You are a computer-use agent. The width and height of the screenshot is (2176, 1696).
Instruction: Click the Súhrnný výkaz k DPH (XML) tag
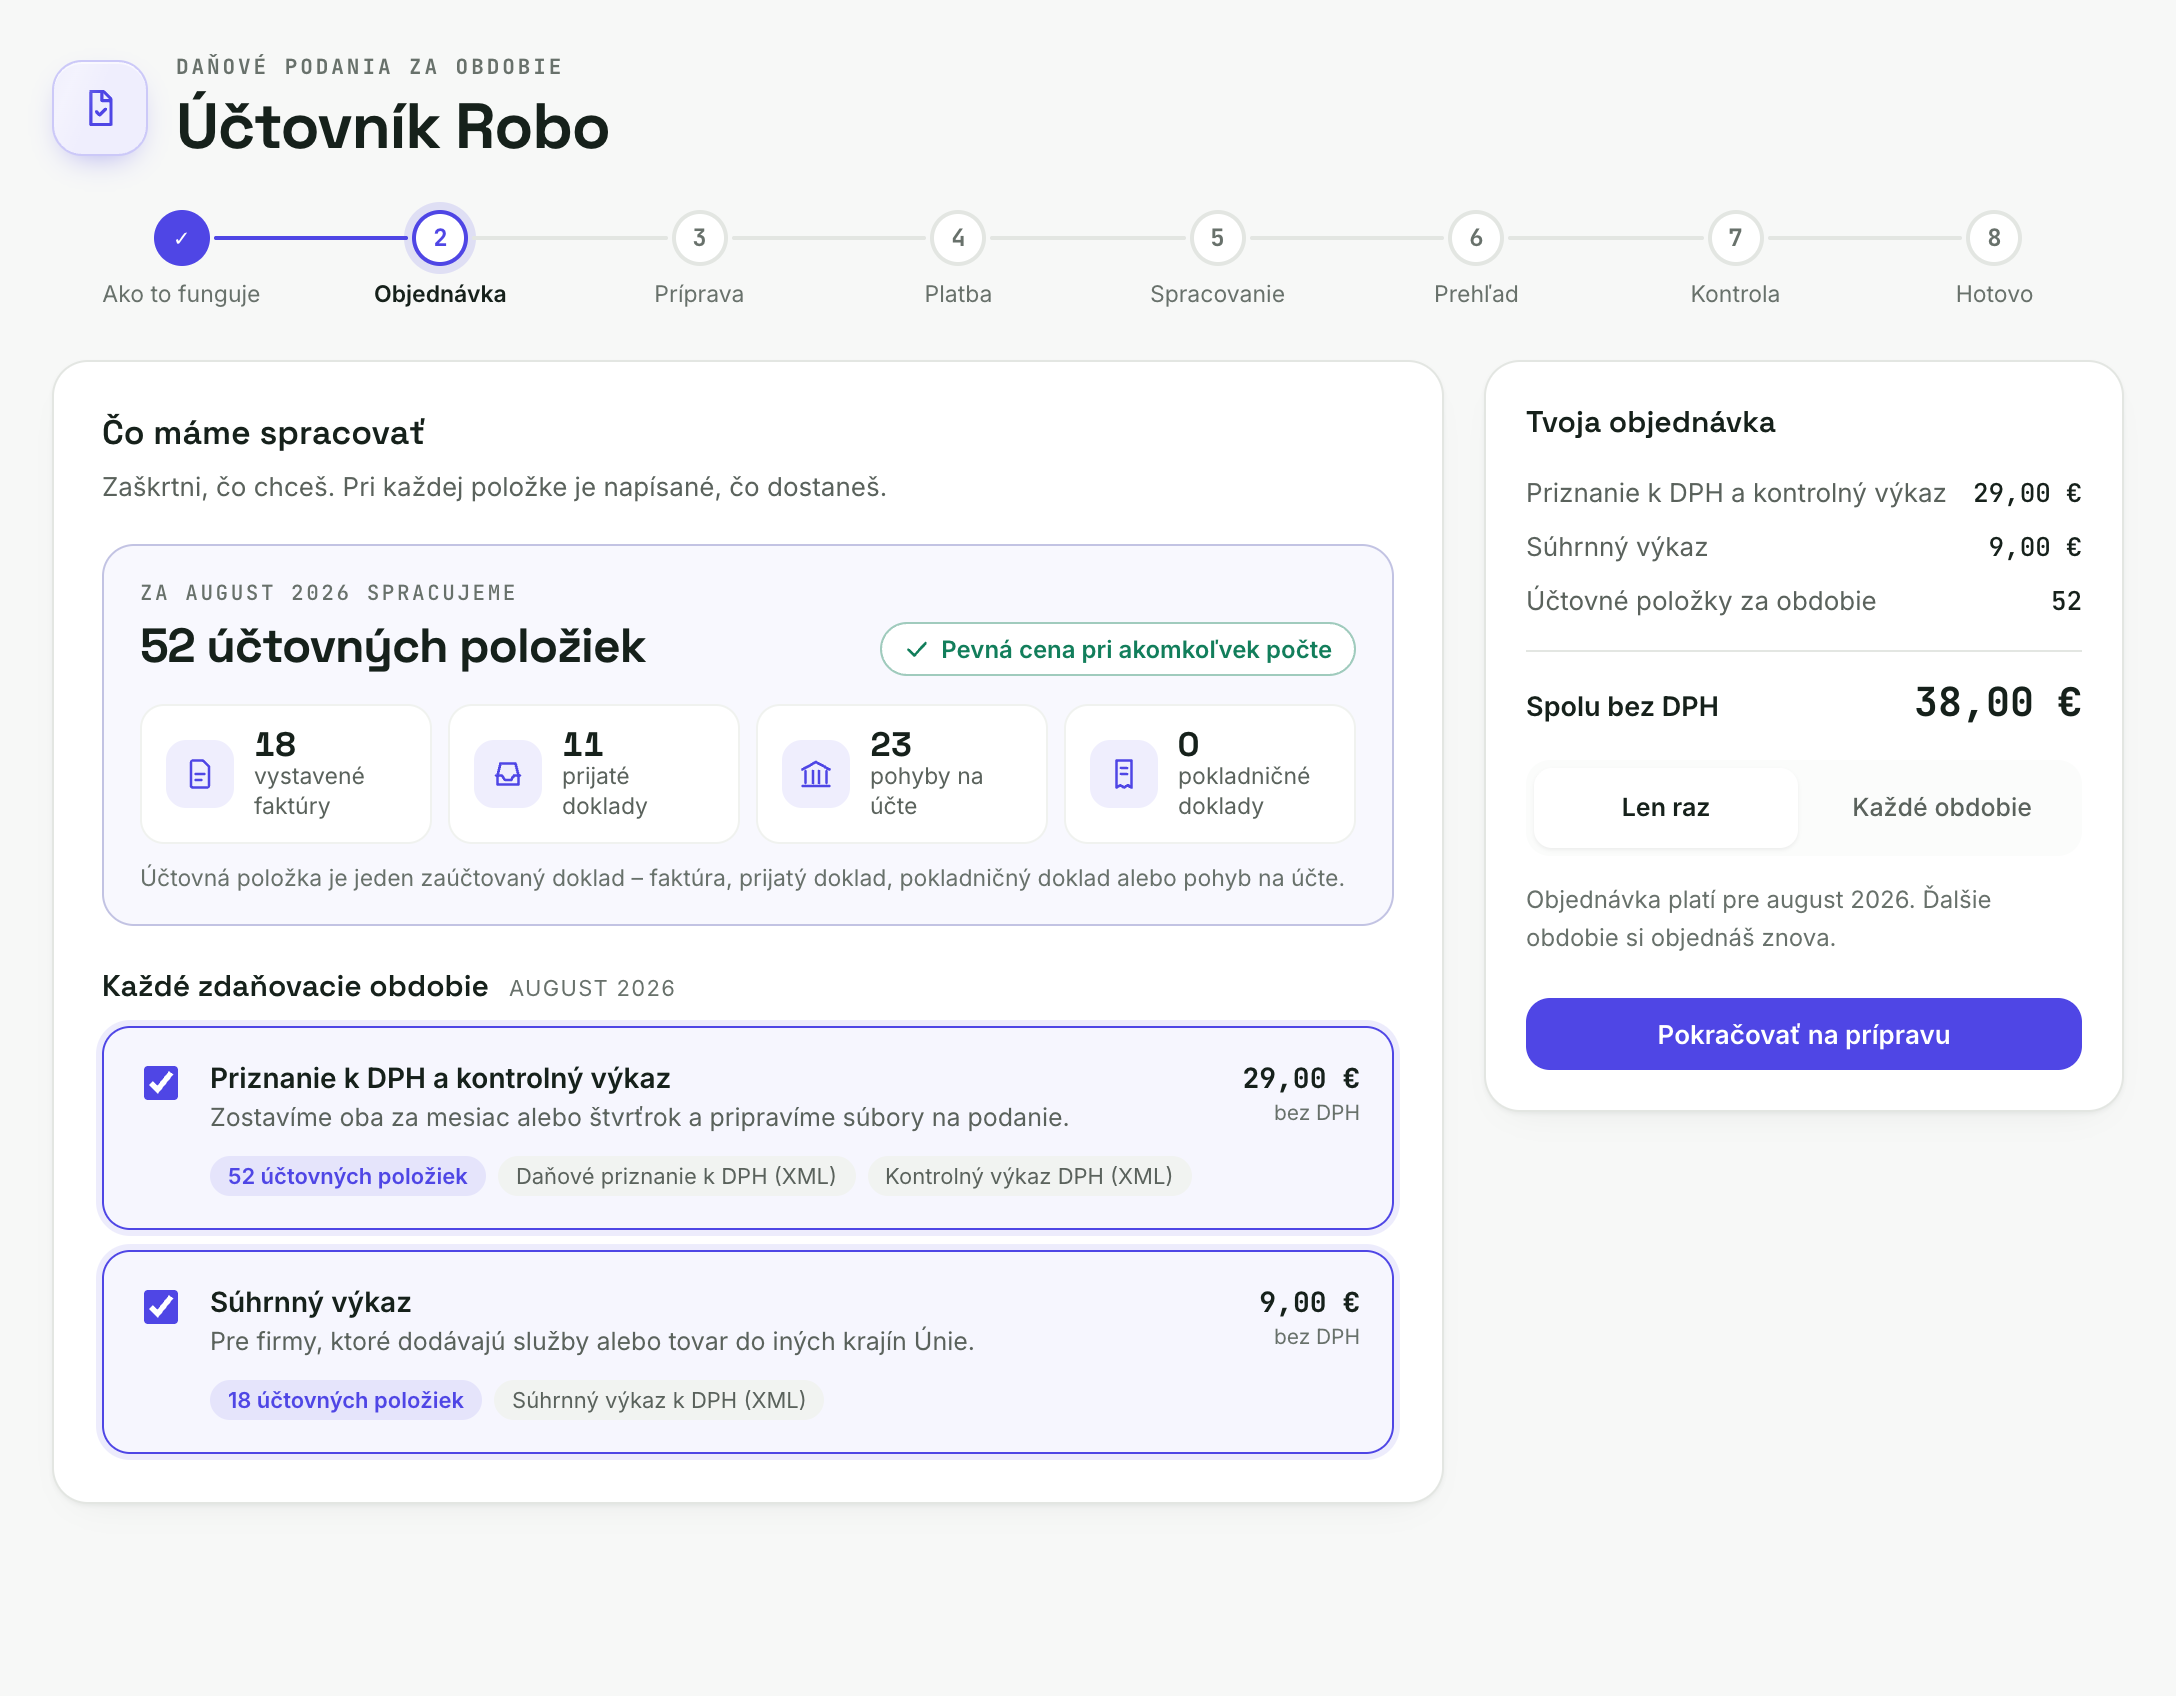tap(659, 1400)
